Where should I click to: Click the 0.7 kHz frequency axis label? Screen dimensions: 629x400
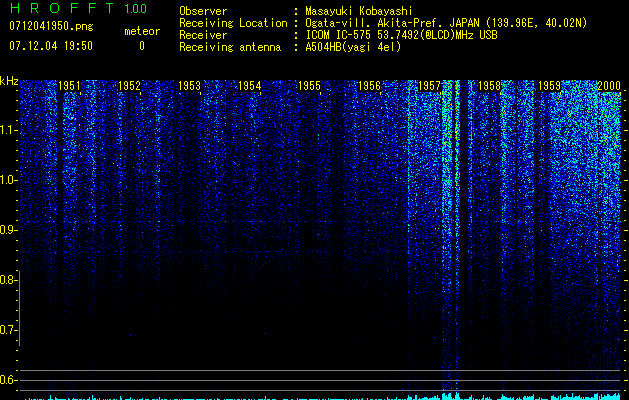7,330
